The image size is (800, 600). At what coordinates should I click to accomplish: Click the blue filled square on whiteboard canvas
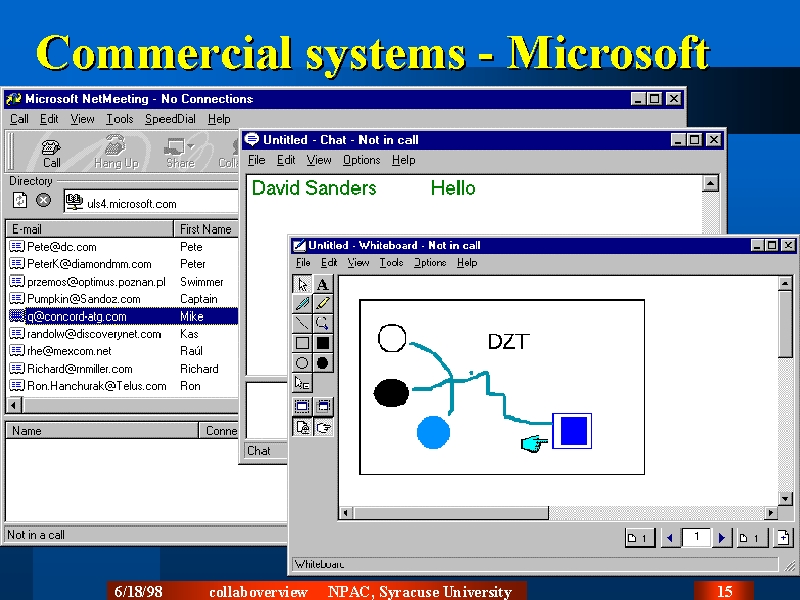click(x=573, y=431)
